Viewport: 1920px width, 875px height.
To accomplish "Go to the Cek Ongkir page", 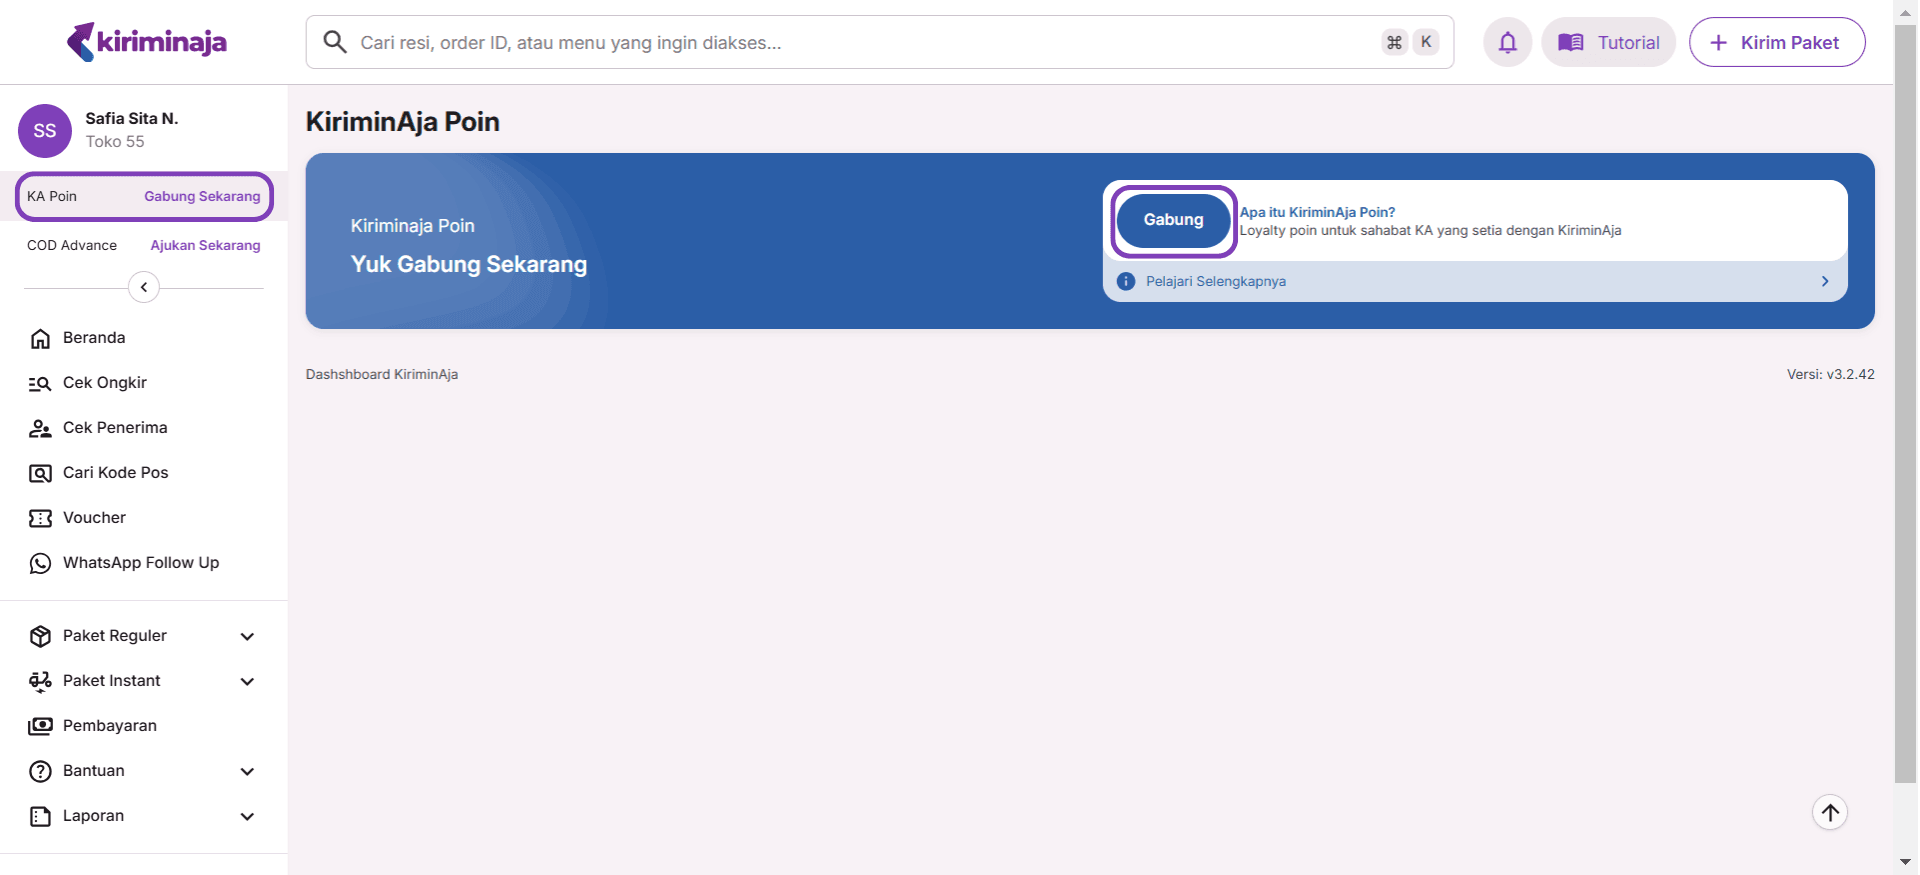I will 104,383.
